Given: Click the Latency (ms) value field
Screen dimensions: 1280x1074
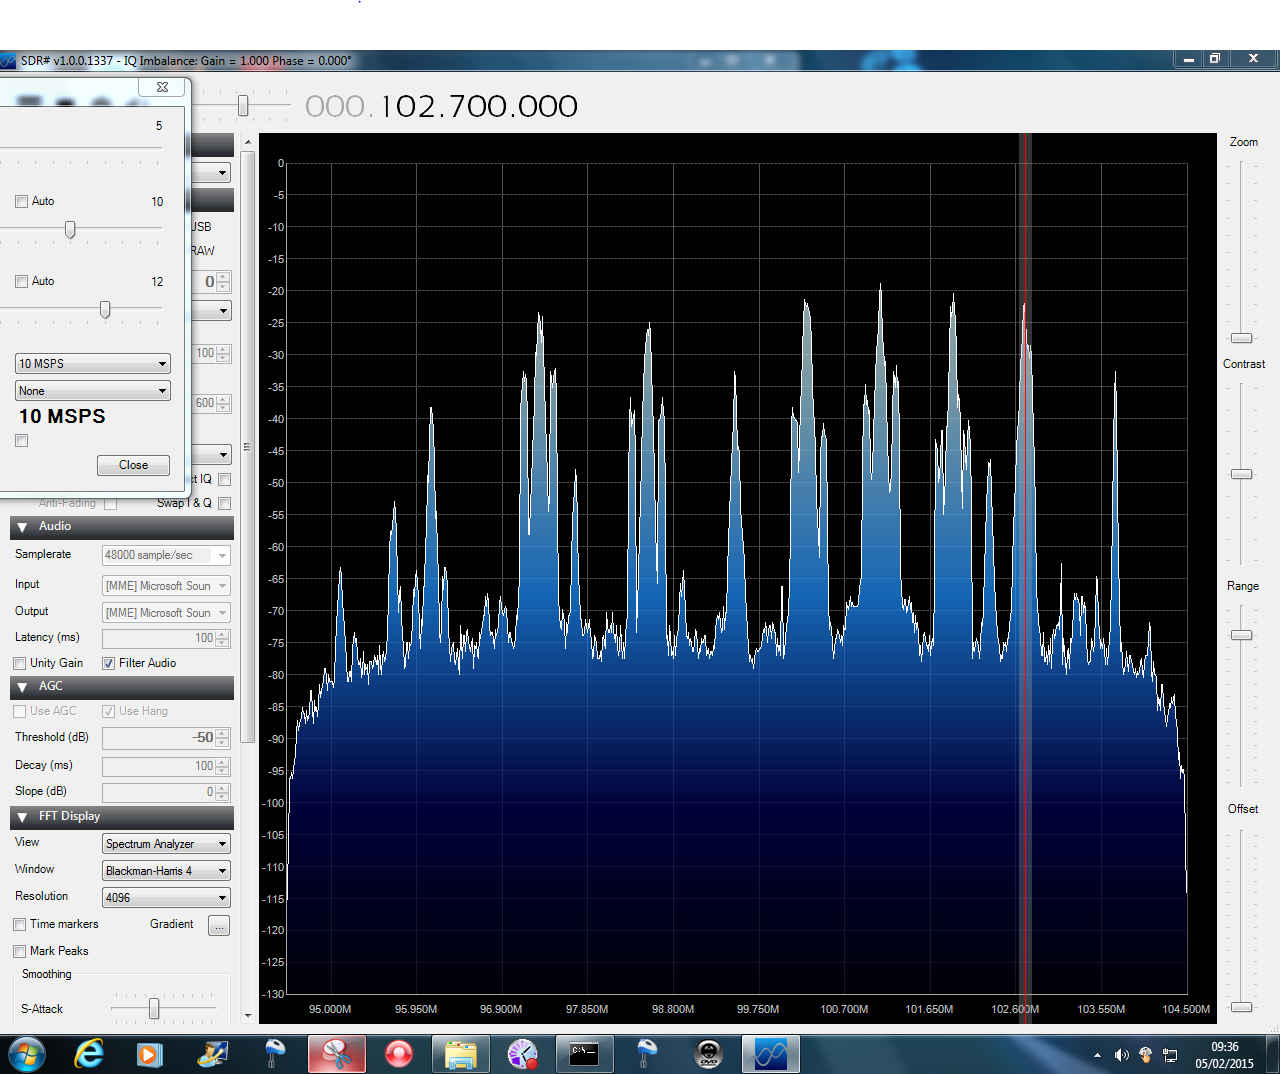Looking at the screenshot, I should (x=166, y=638).
